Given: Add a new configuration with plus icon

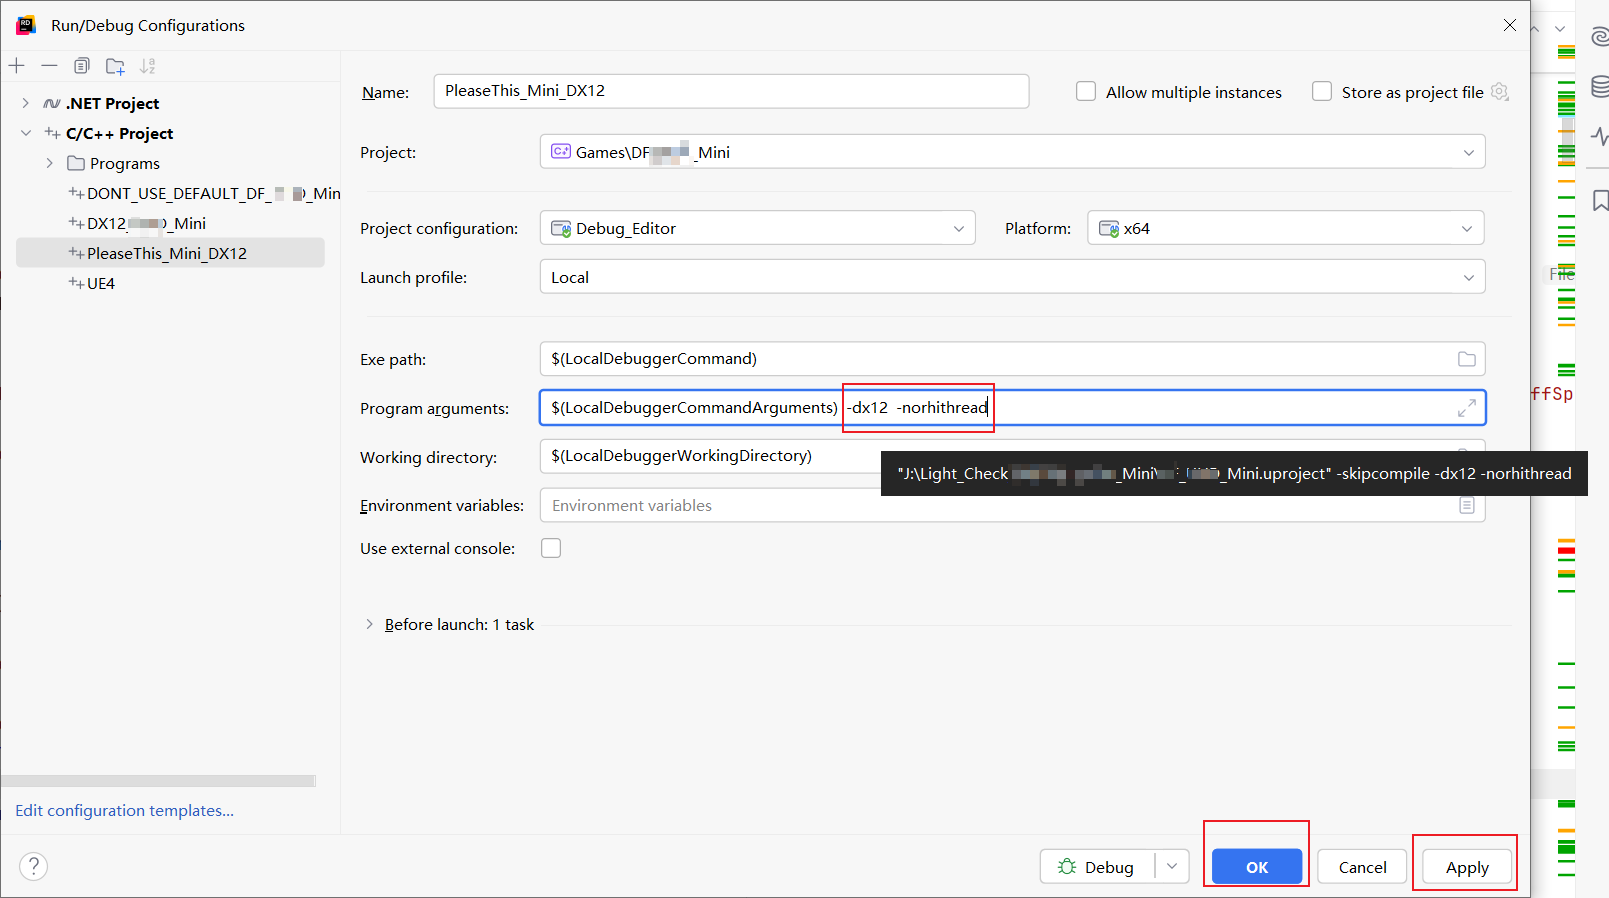Looking at the screenshot, I should (17, 66).
